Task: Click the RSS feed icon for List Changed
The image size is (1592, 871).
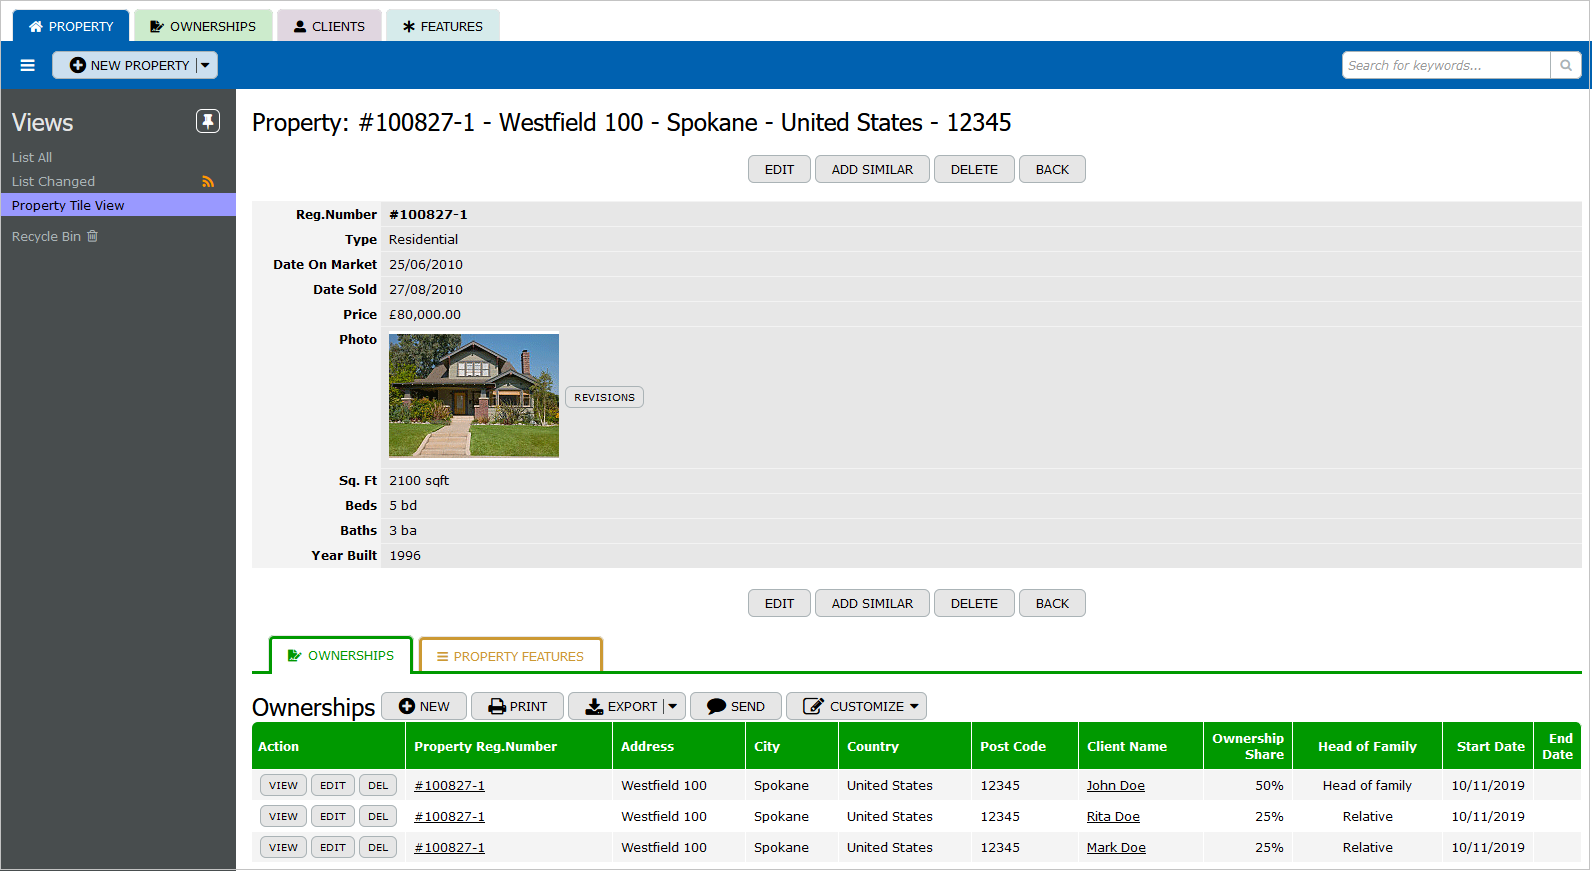Action: 208,182
